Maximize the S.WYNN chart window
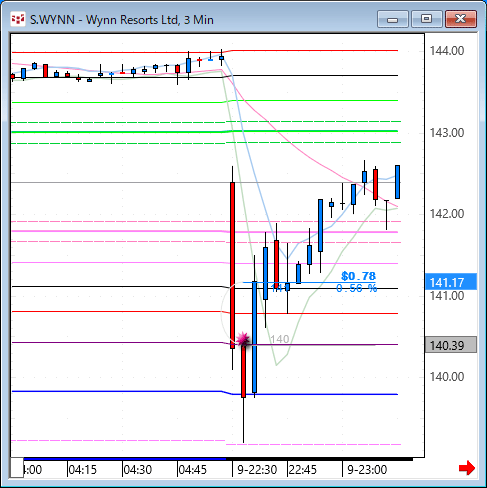Viewport: 487px width, 488px height. click(426, 19)
